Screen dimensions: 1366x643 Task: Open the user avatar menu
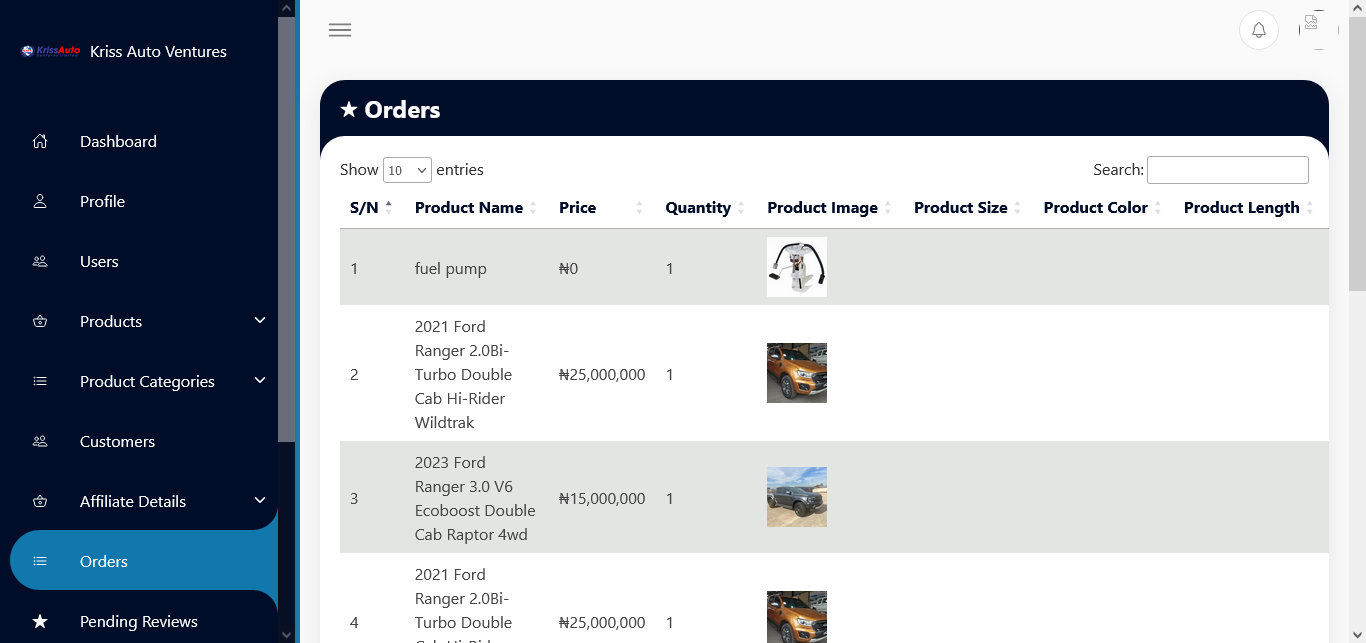1318,29
